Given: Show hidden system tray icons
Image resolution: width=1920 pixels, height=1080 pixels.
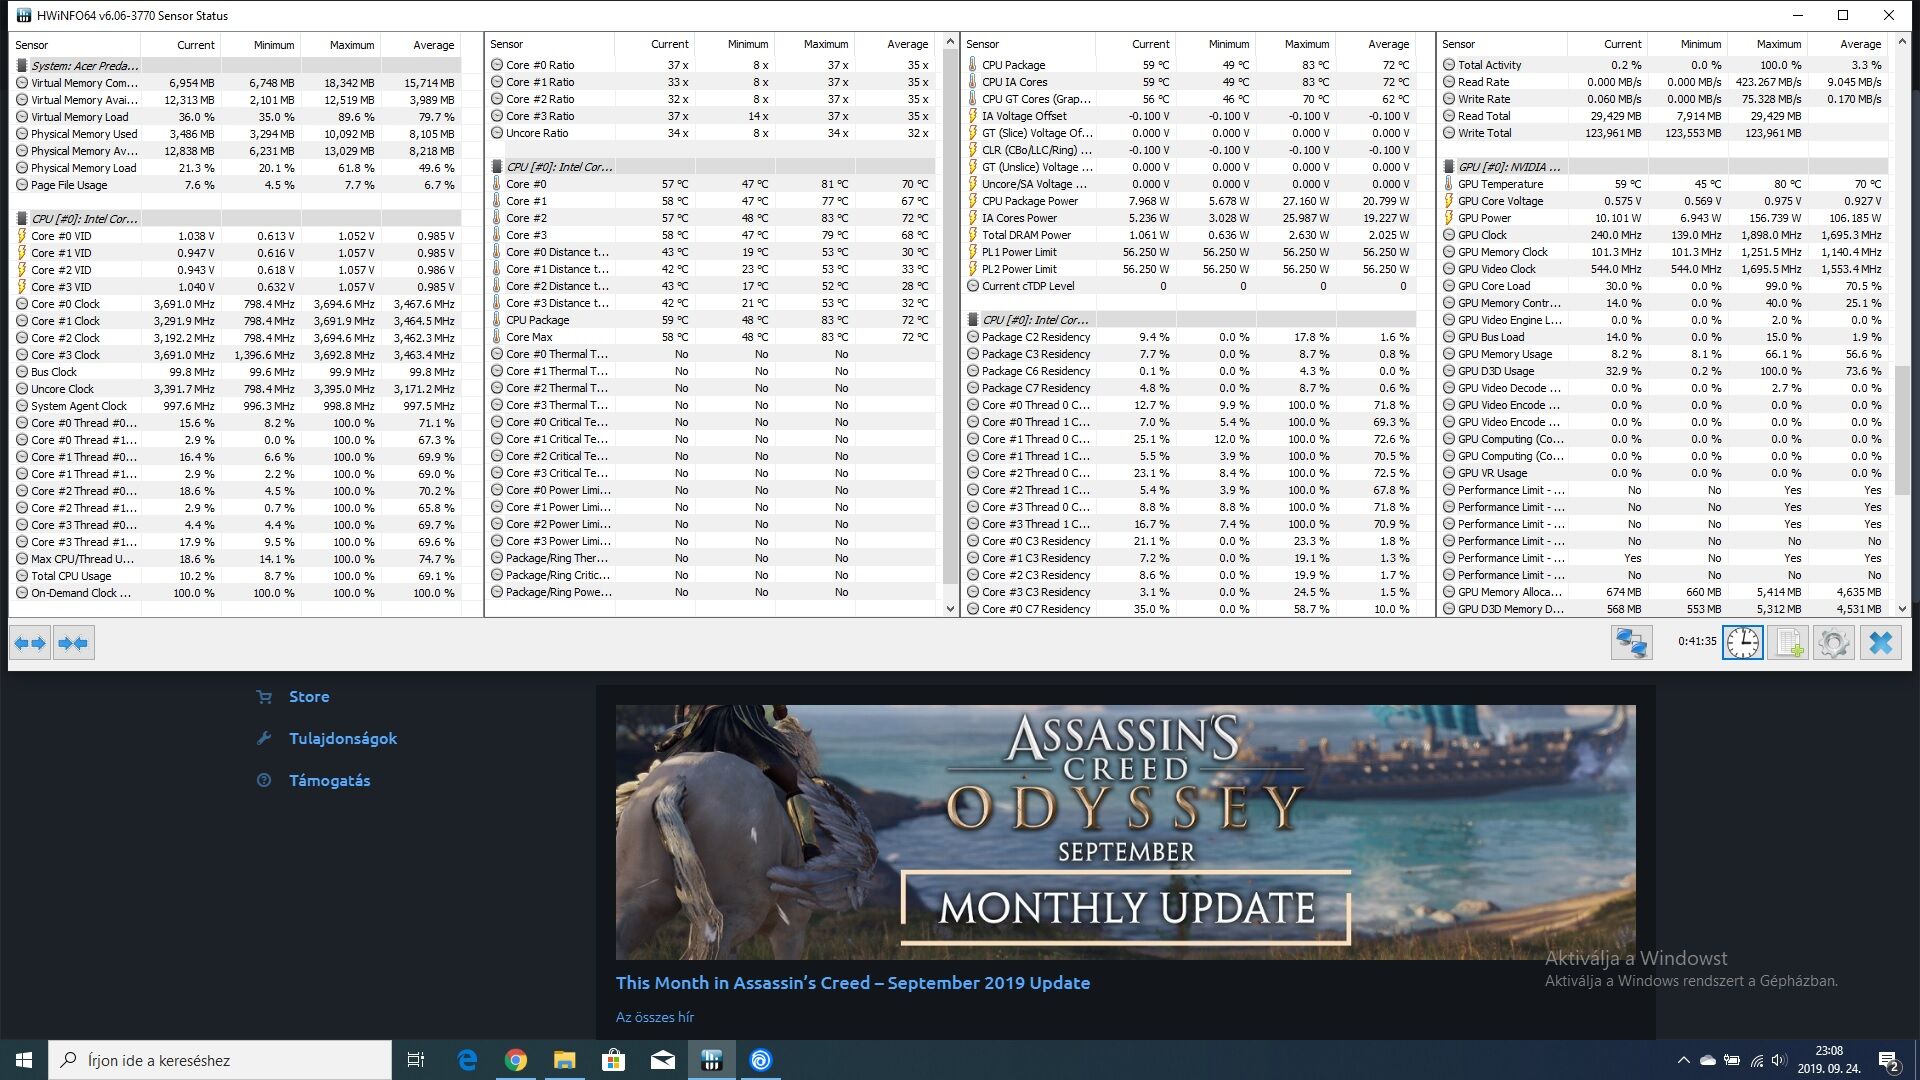Looking at the screenshot, I should 1684,1060.
